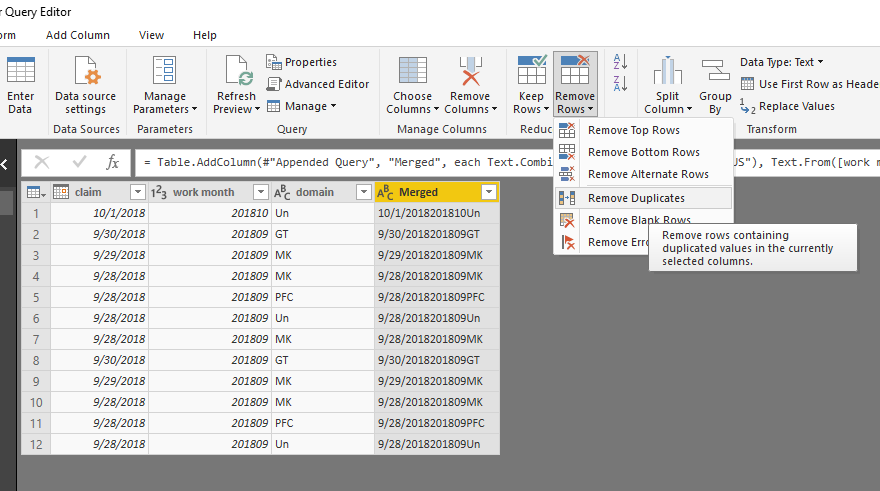Cancel the formula edit with X
Screen dimensions: 880x491
[42, 162]
